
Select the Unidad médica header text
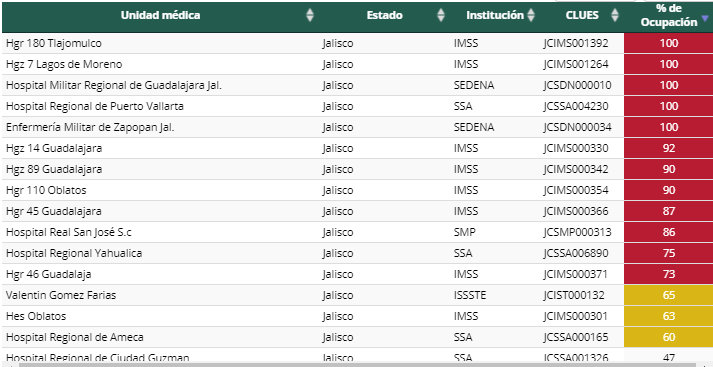[161, 15]
